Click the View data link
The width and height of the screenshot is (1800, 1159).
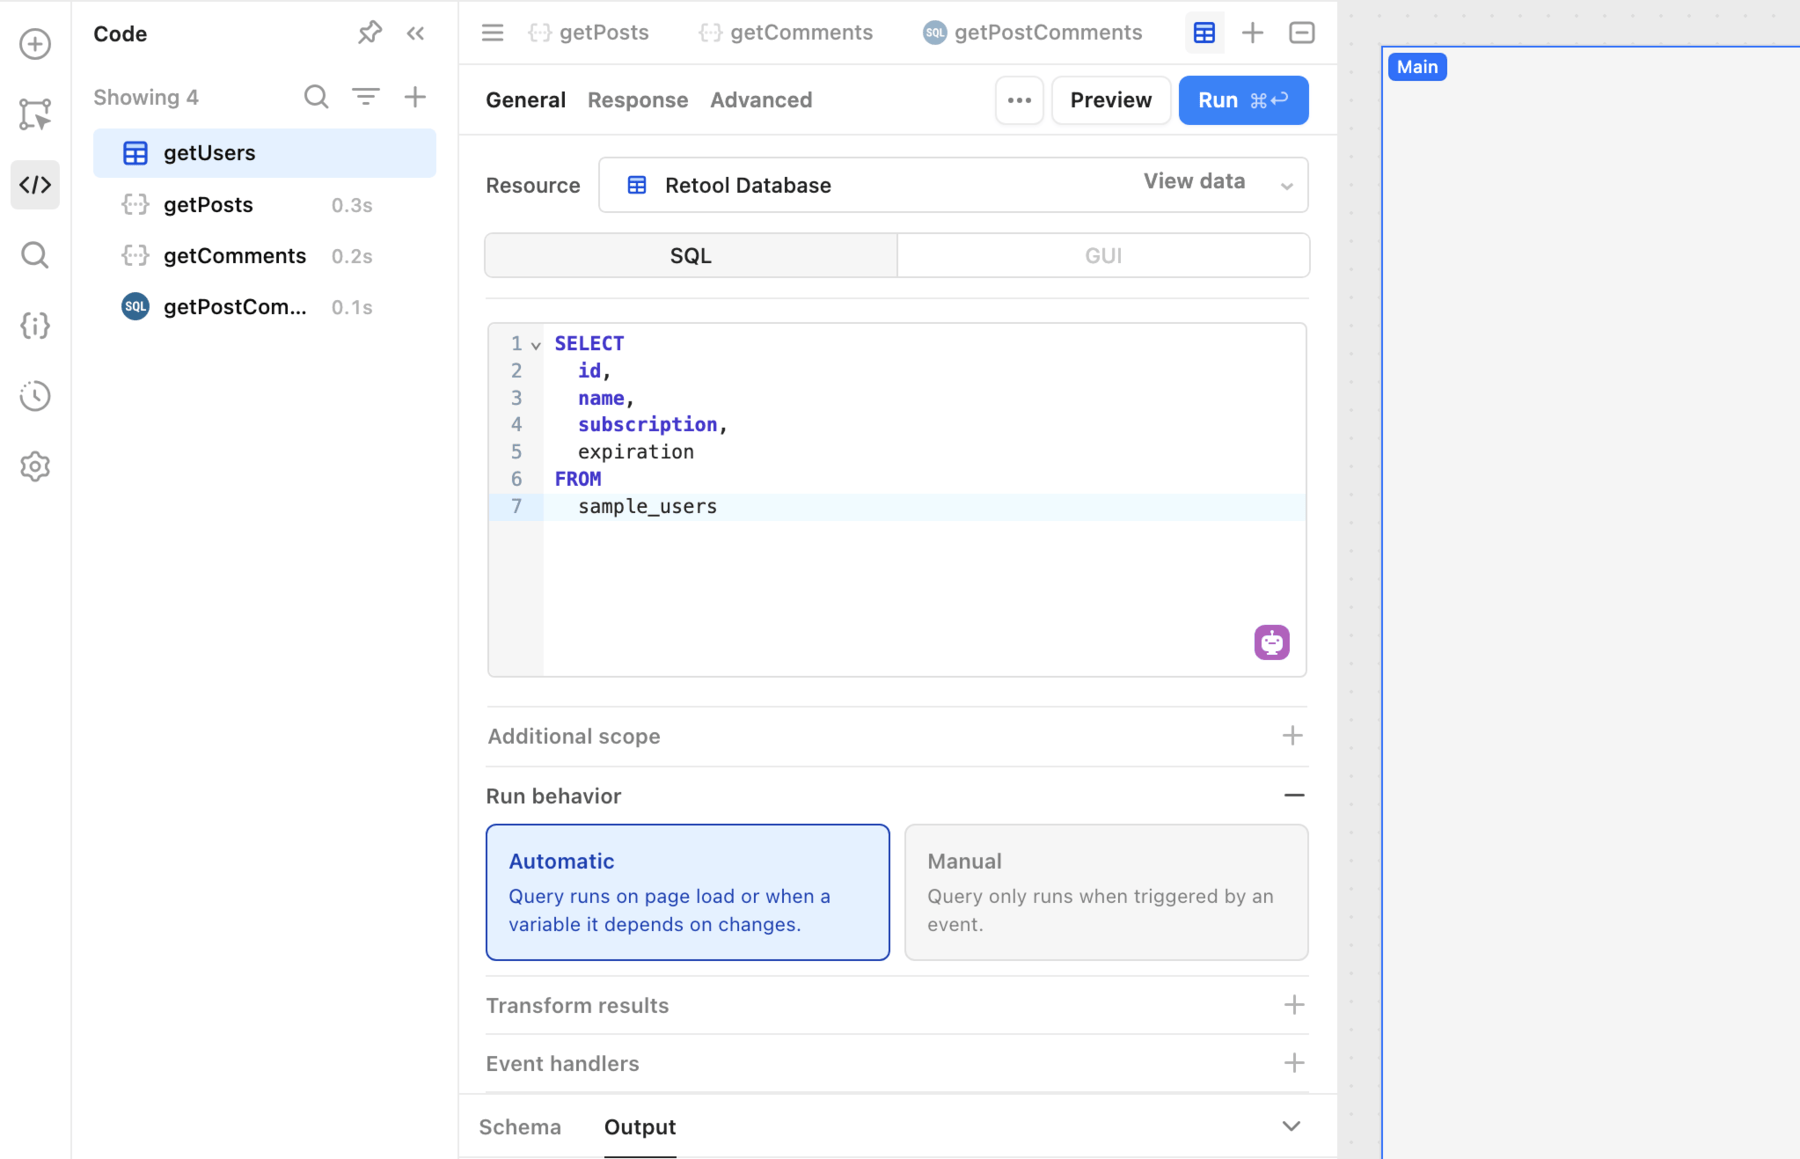1194,181
